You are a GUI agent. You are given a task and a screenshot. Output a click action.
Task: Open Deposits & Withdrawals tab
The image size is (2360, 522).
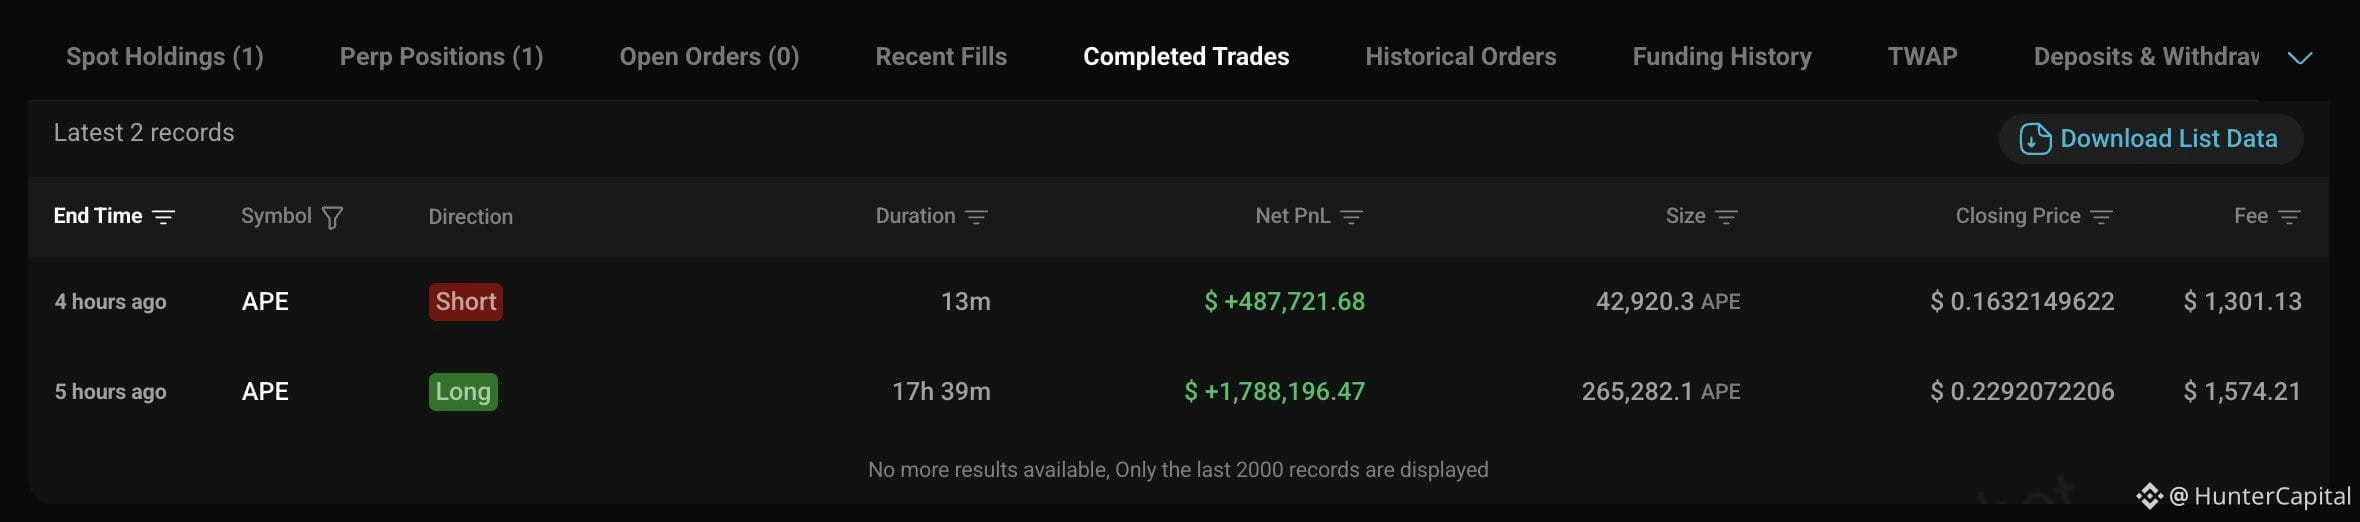point(2146,57)
